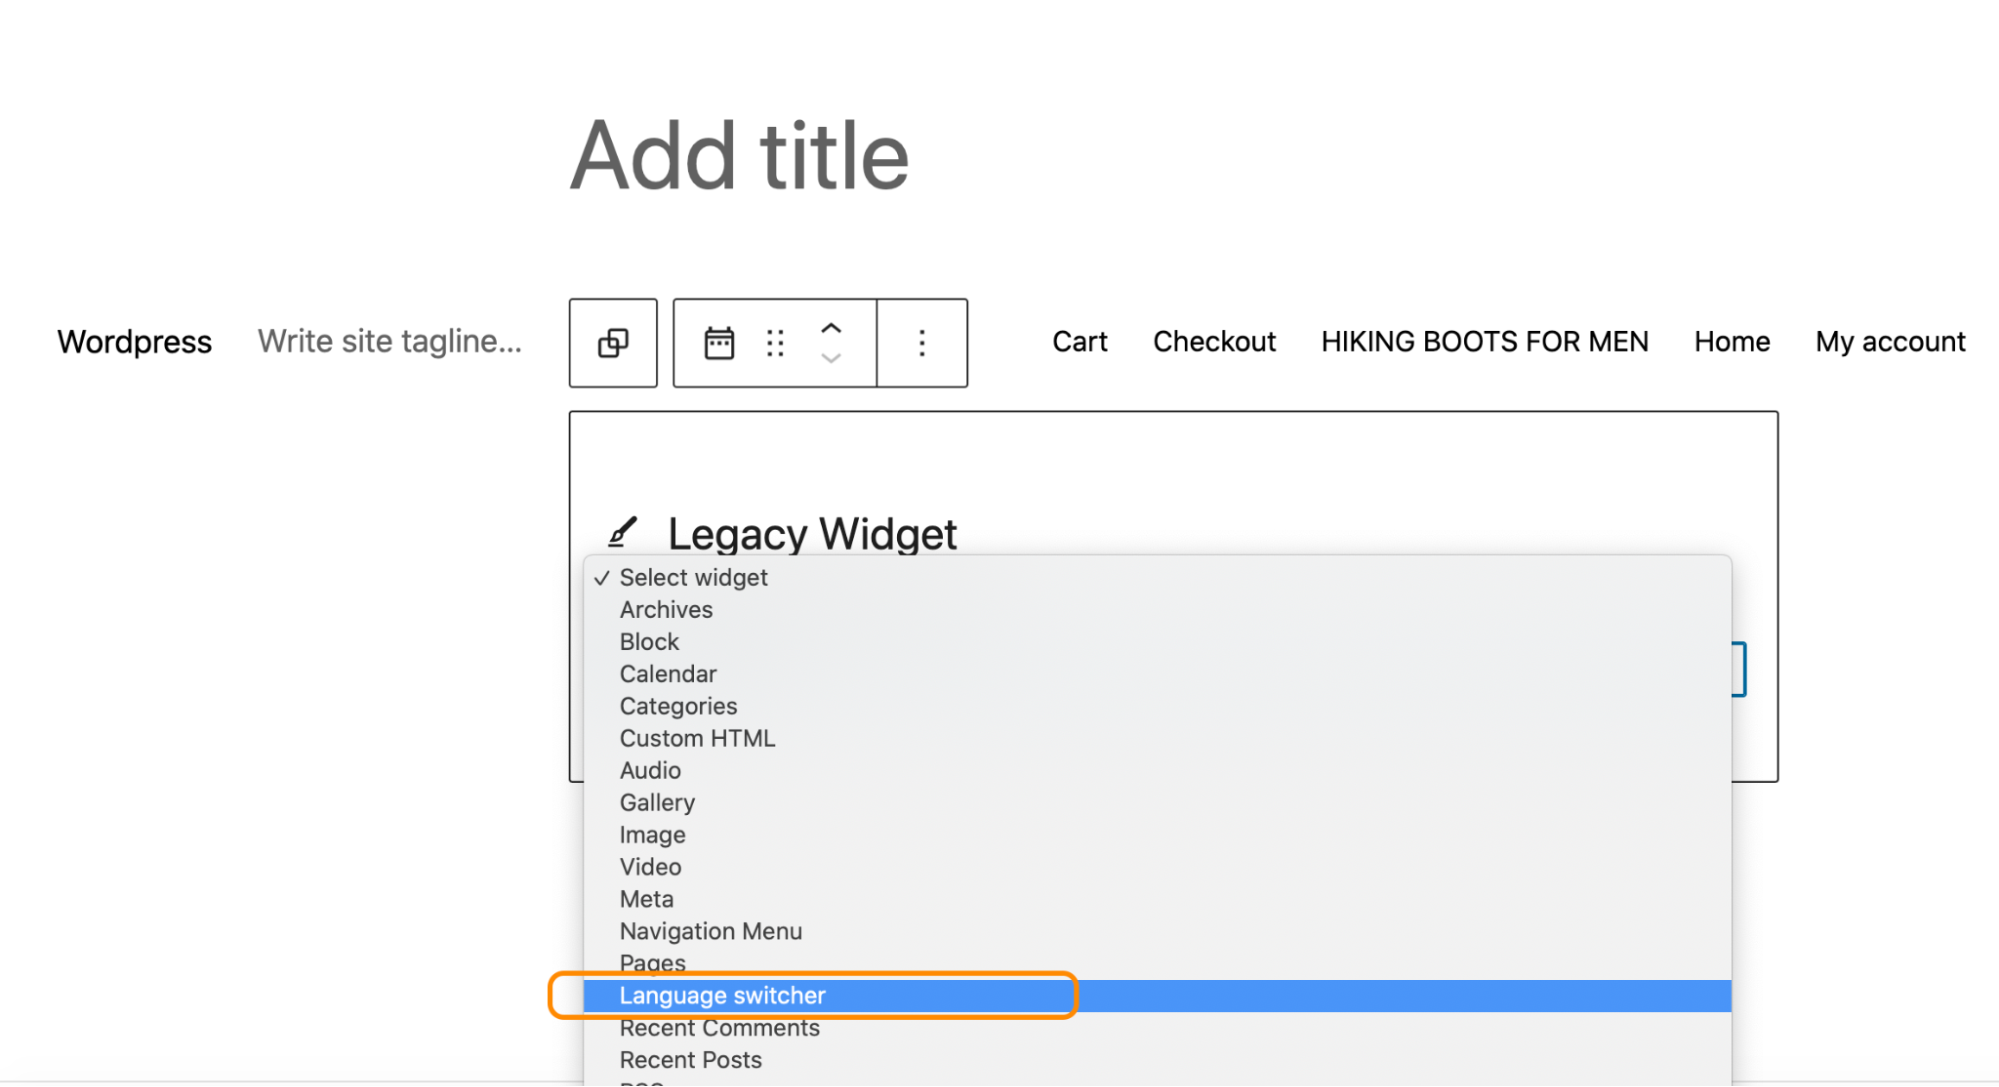Screen dimensions: 1999x1087
Task: Click the select parent block icon
Action: tap(613, 343)
